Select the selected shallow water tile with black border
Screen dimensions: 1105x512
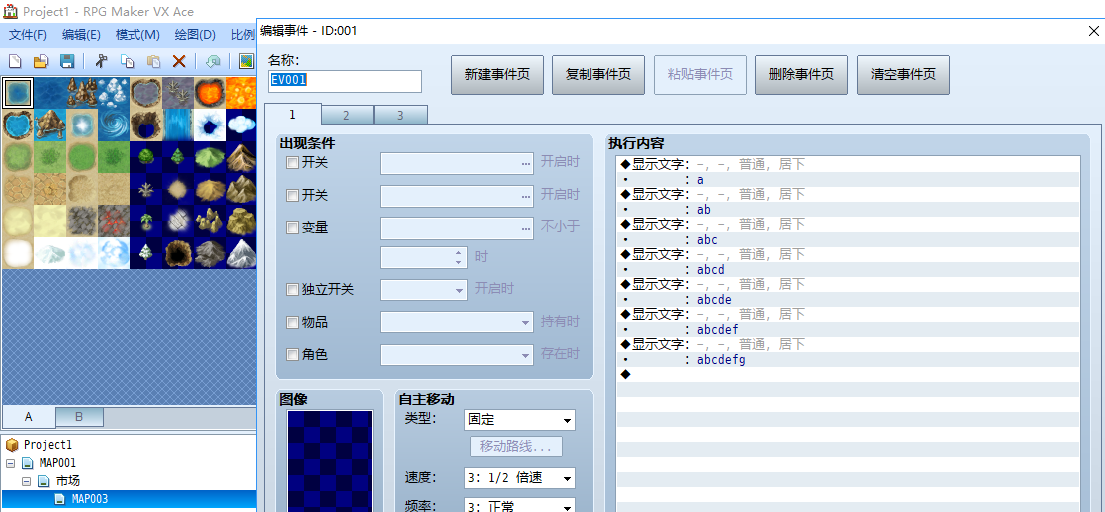tap(18, 92)
